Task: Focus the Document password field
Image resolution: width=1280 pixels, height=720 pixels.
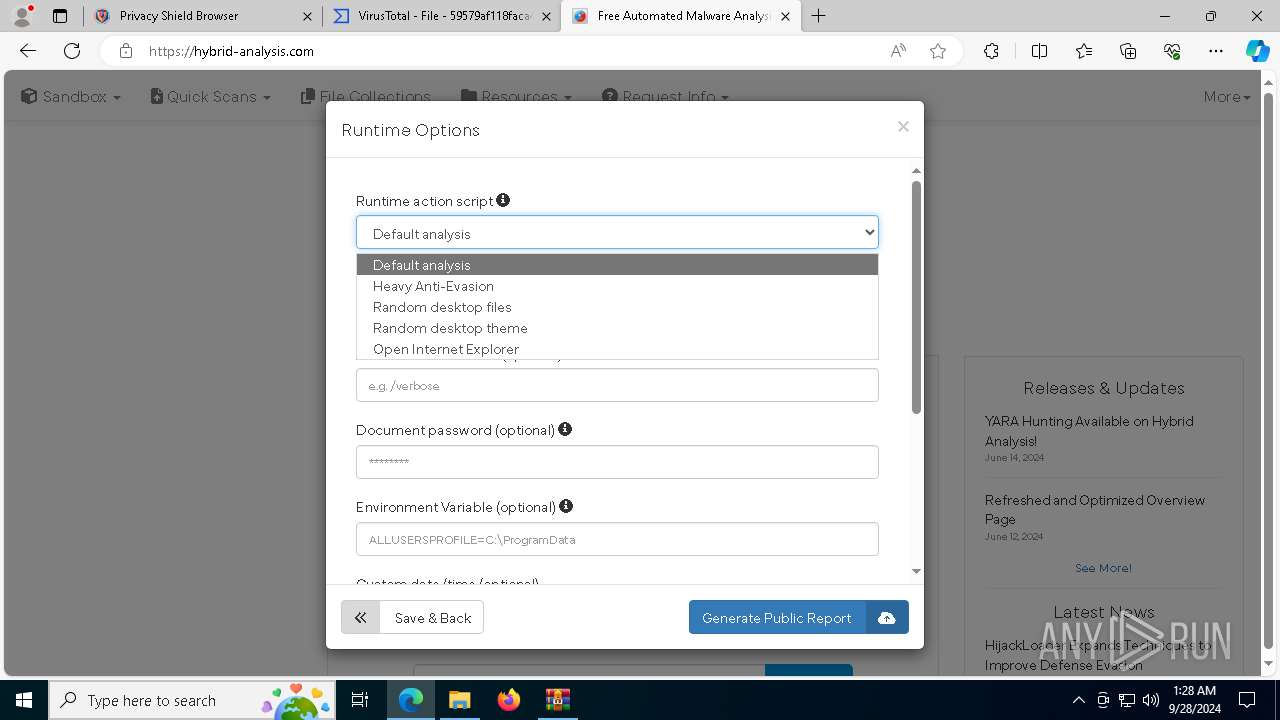Action: tap(617, 462)
